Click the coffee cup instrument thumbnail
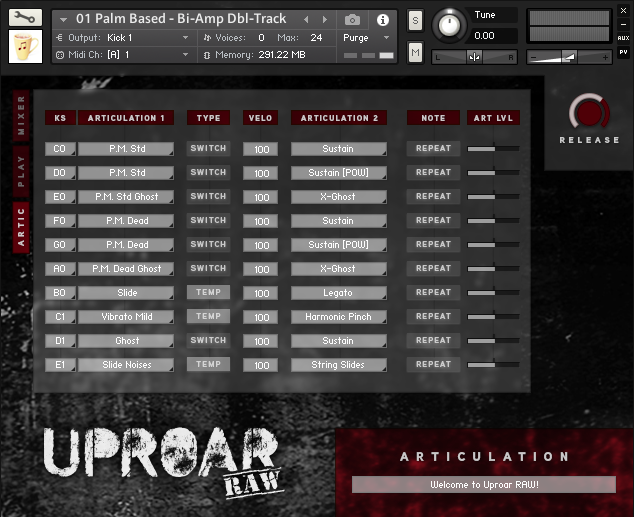The width and height of the screenshot is (634, 517). [25, 46]
